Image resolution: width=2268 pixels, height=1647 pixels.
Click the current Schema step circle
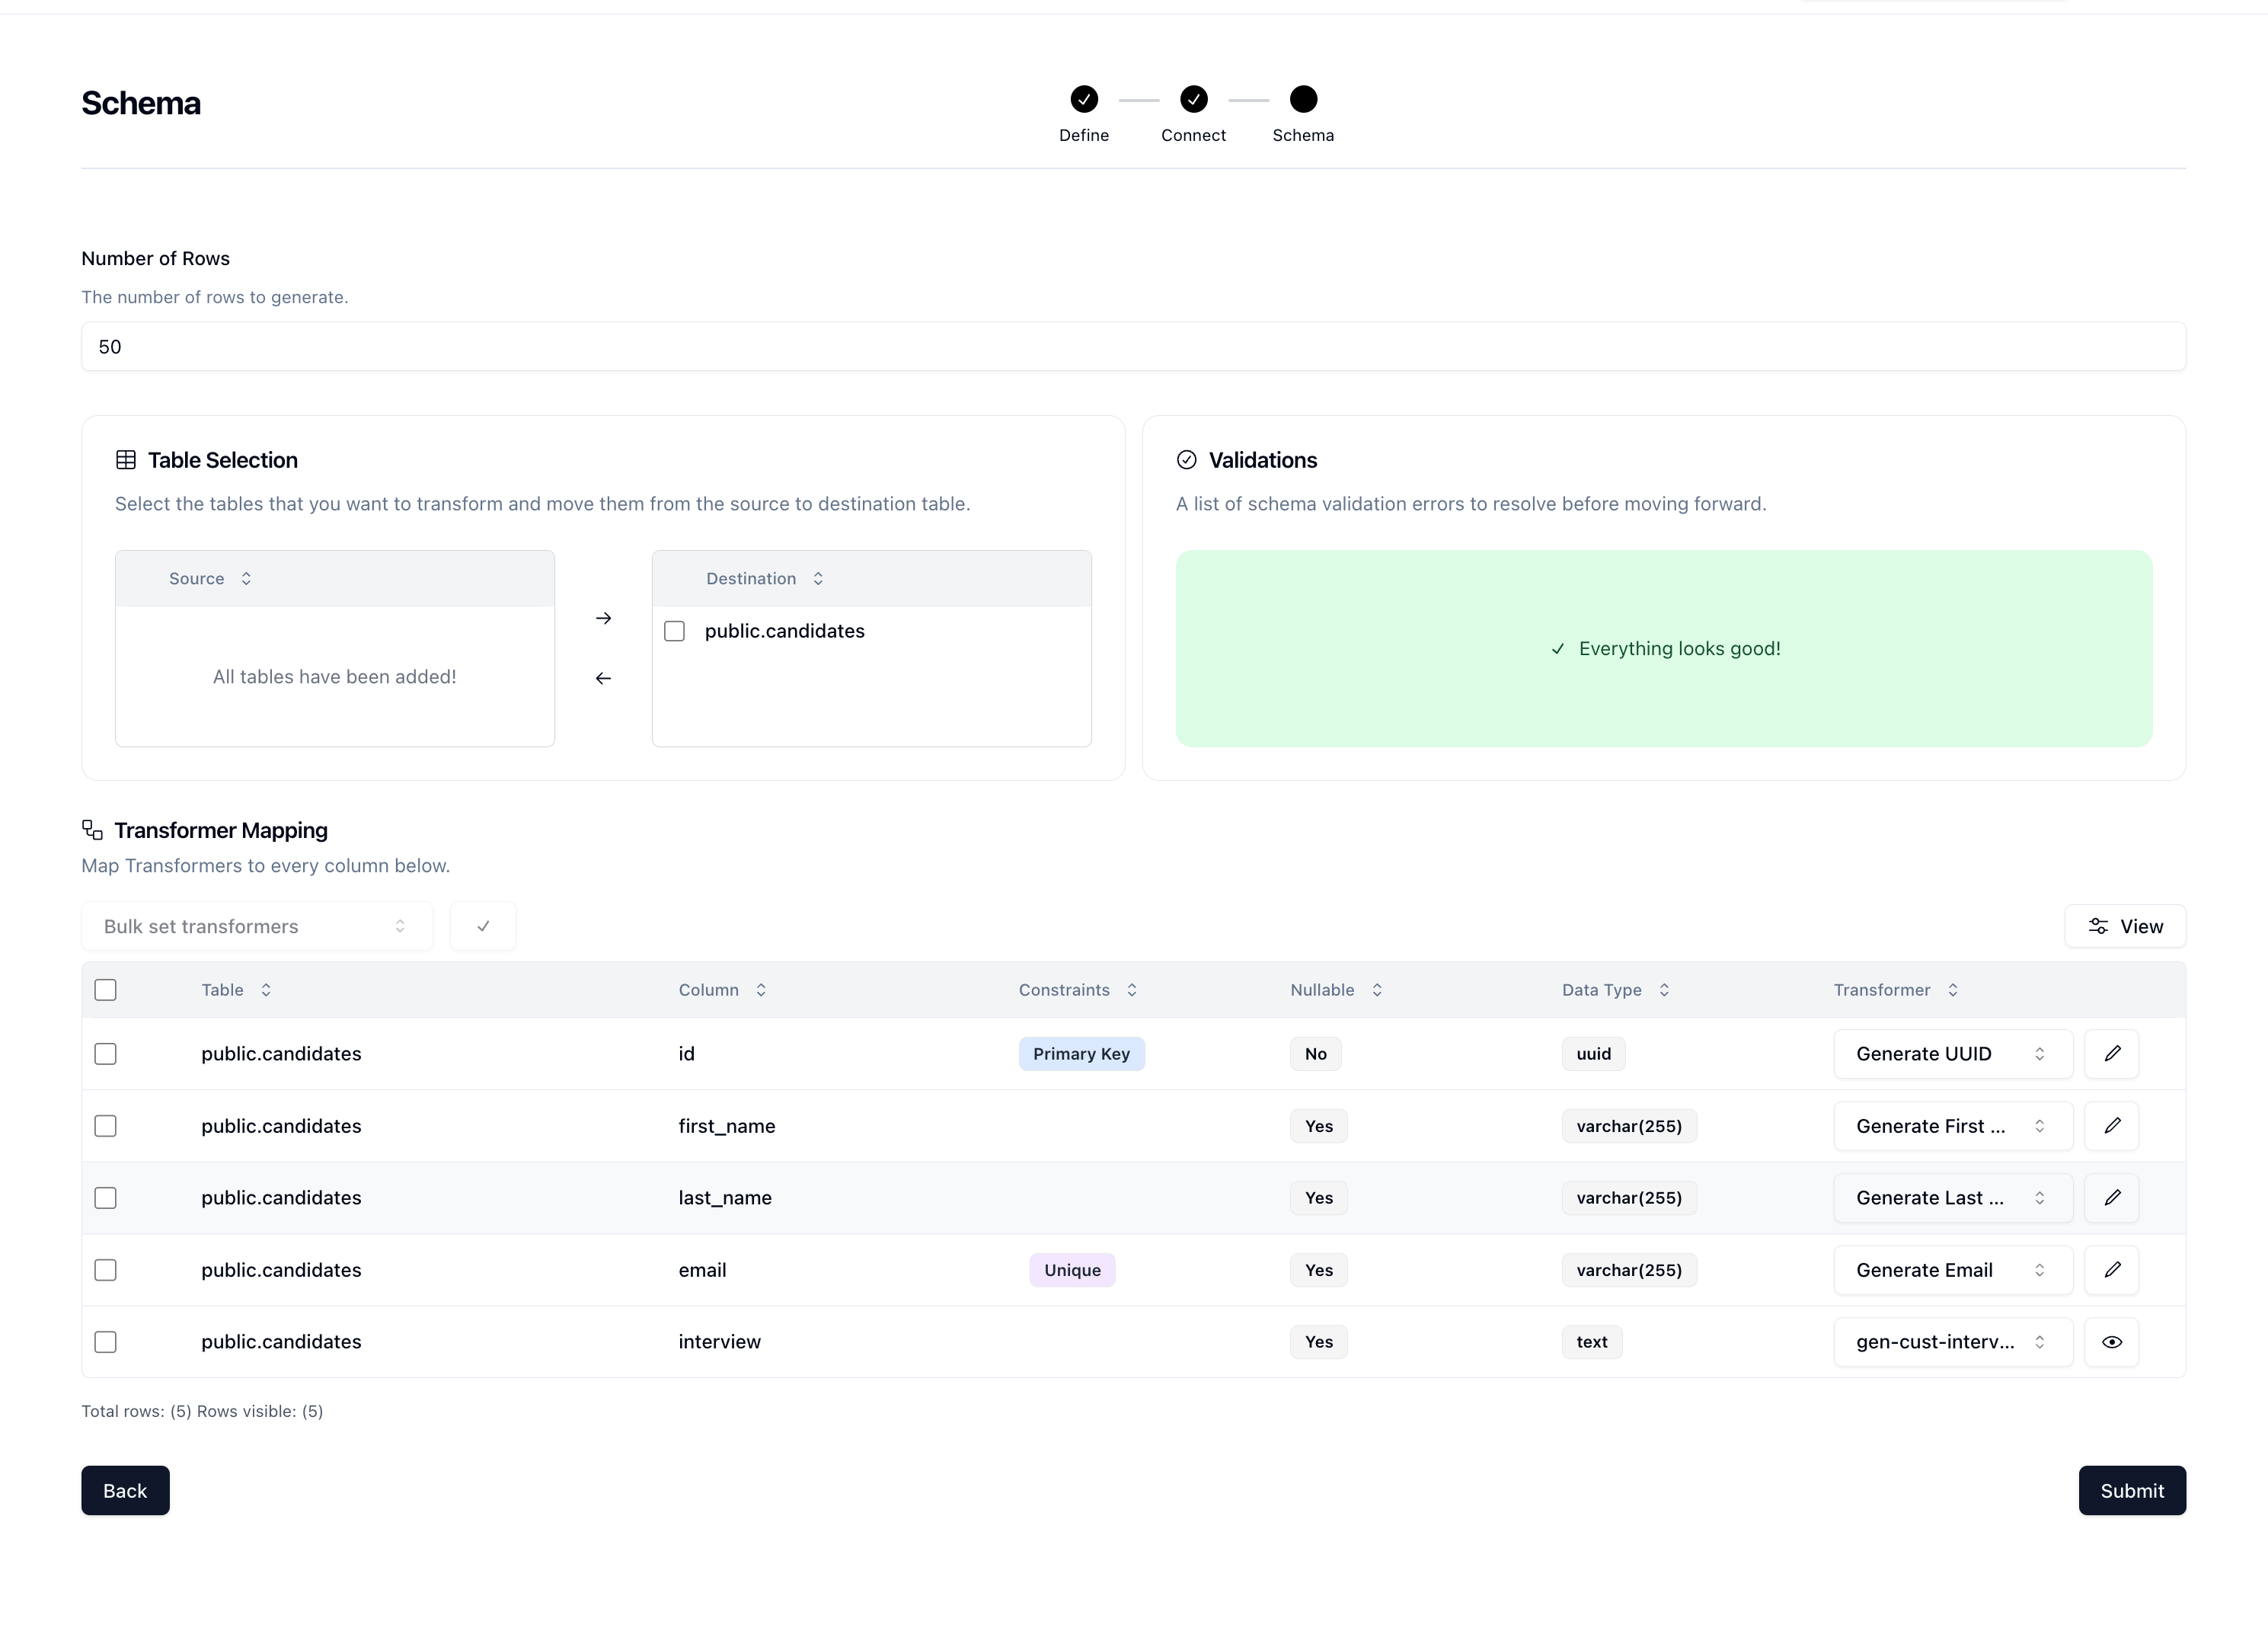pyautogui.click(x=1303, y=99)
